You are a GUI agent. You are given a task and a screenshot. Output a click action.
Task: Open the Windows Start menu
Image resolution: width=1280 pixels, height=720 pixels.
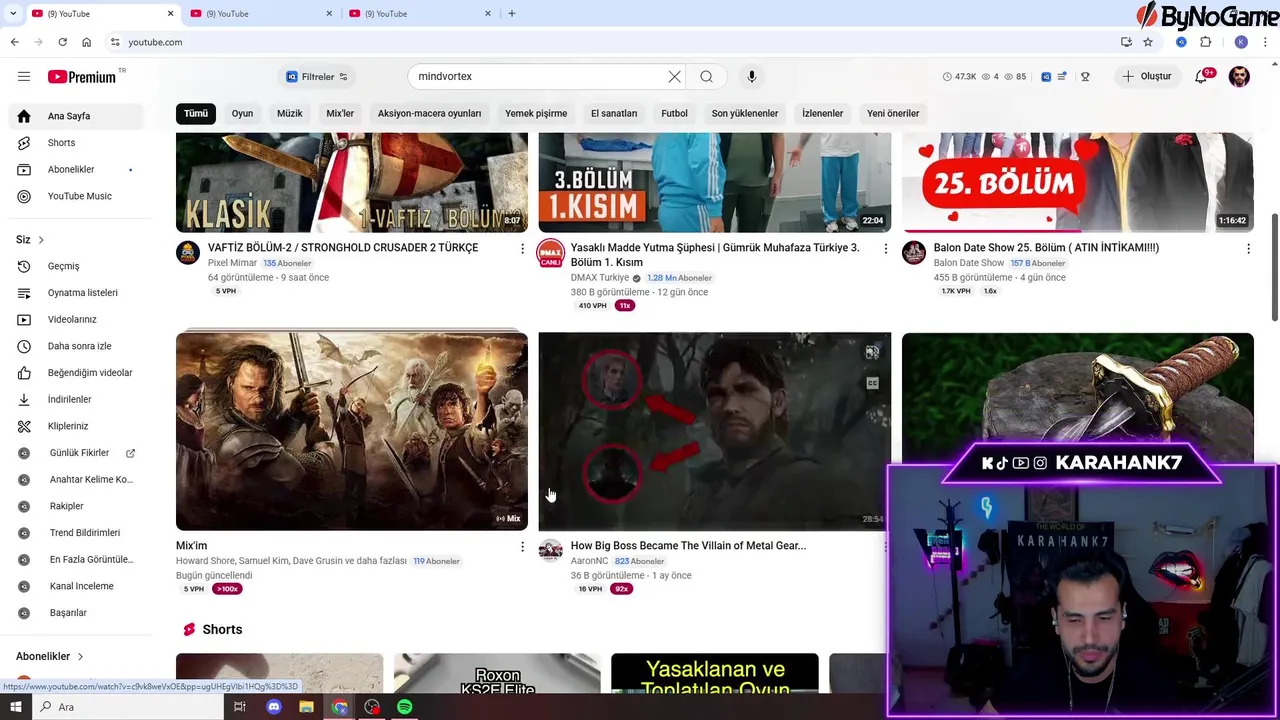pyautogui.click(x=15, y=707)
